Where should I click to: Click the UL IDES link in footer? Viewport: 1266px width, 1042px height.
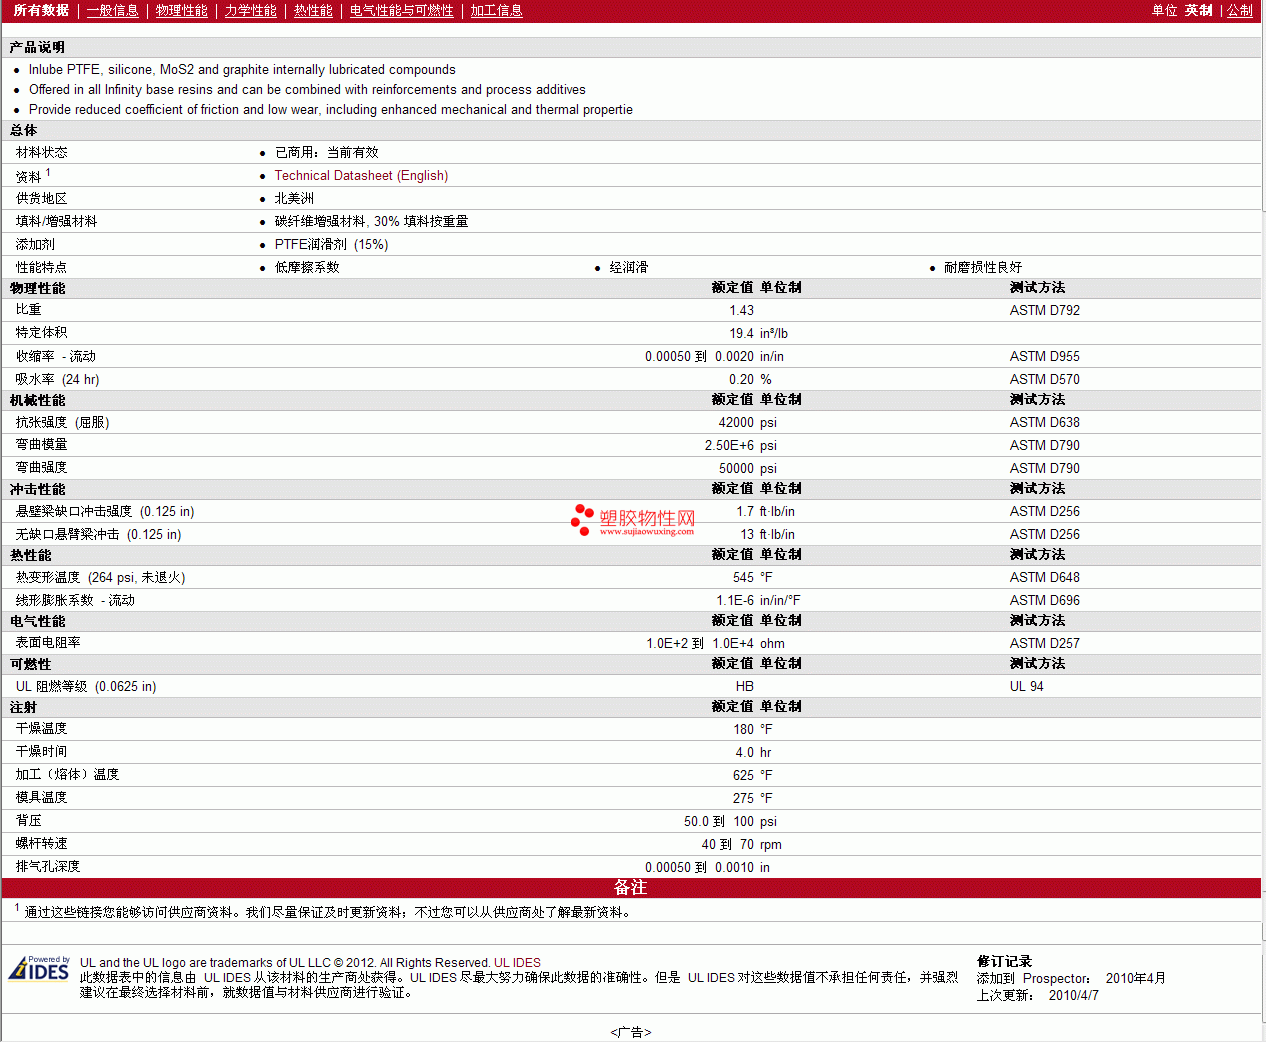517,963
